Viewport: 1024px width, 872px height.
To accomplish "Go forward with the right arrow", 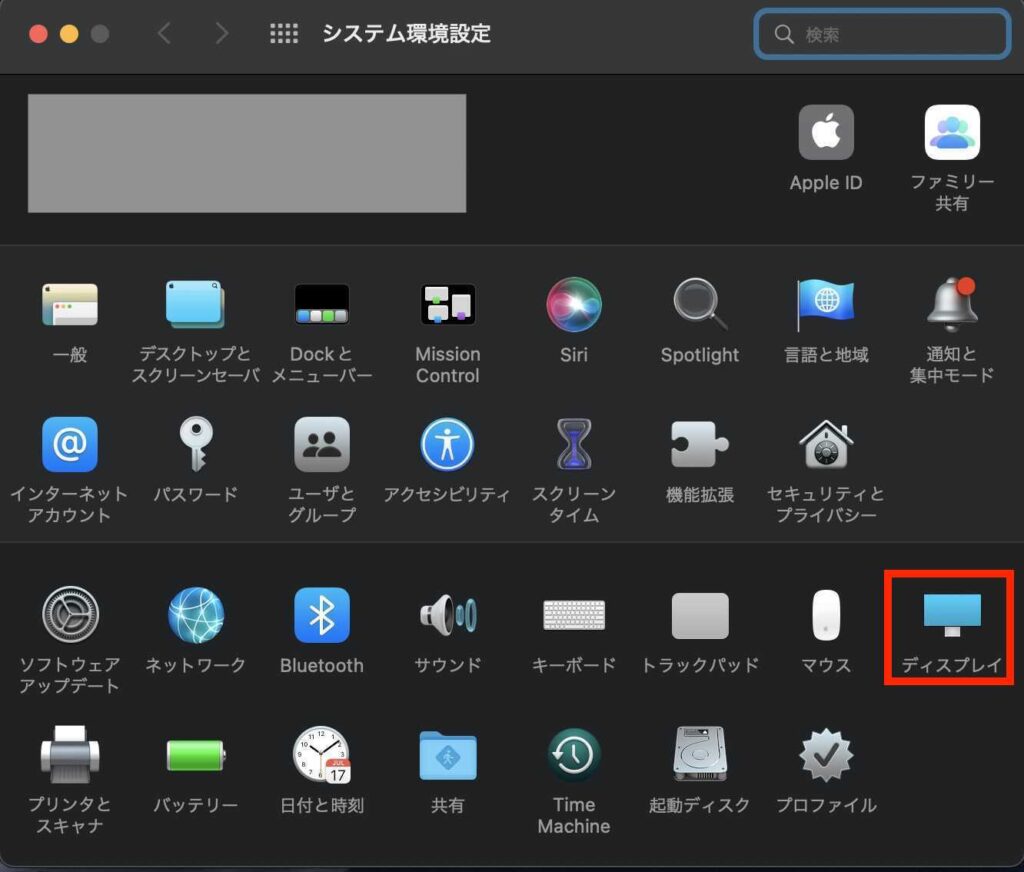I will click(222, 33).
